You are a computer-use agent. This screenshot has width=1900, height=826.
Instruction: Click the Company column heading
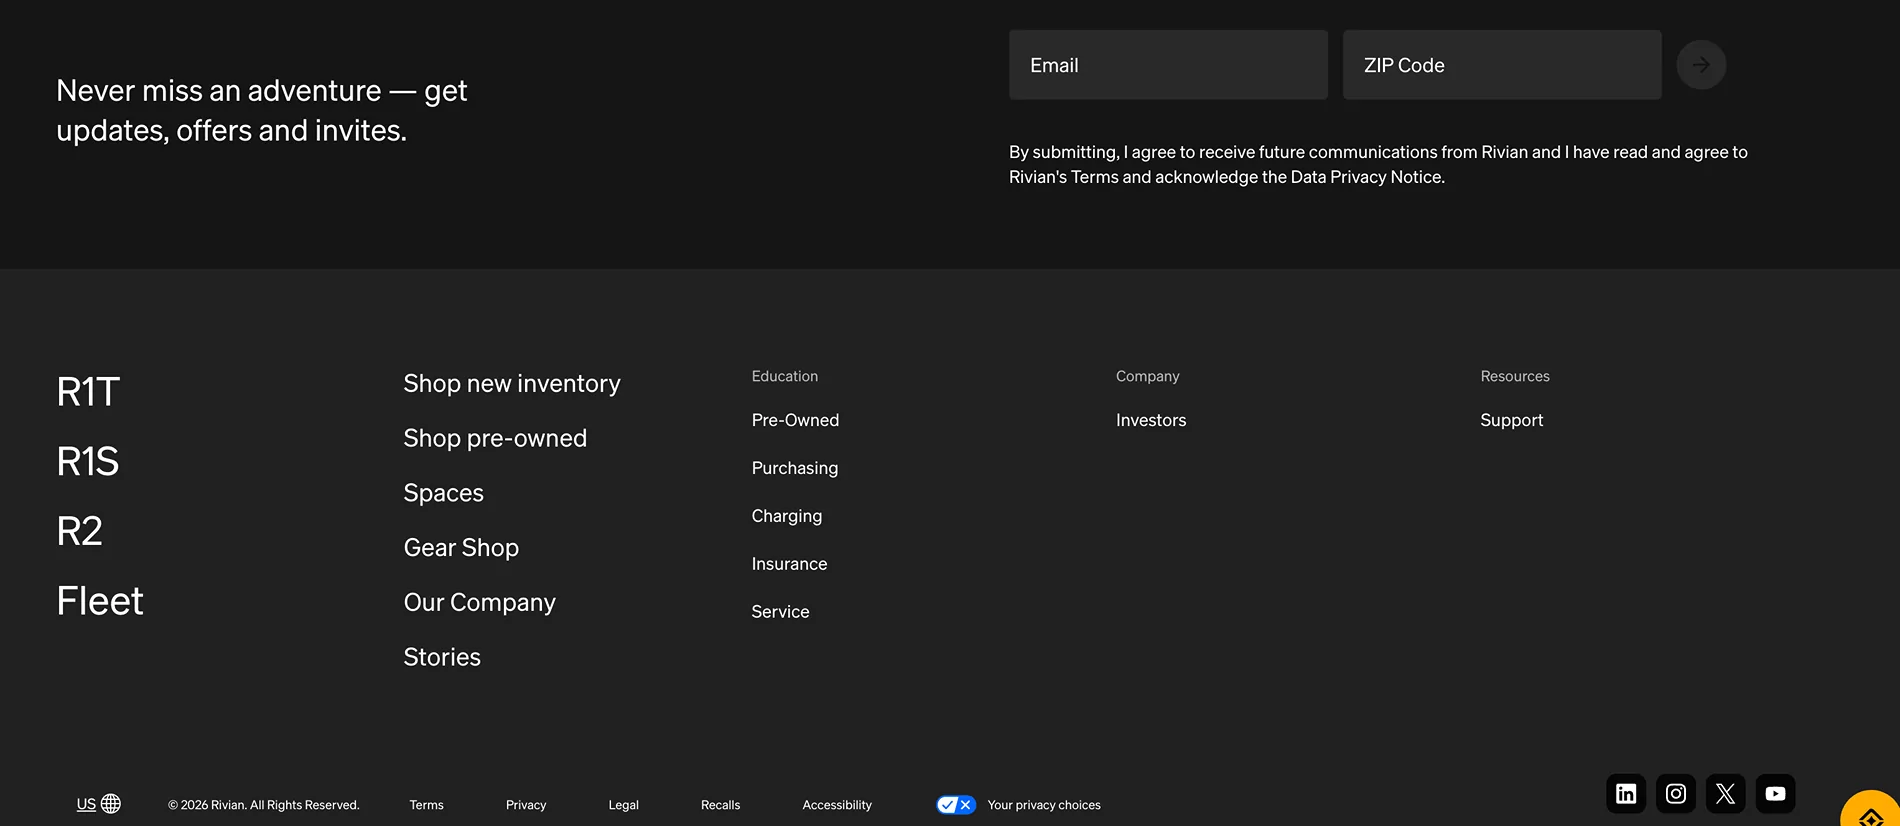click(x=1148, y=376)
